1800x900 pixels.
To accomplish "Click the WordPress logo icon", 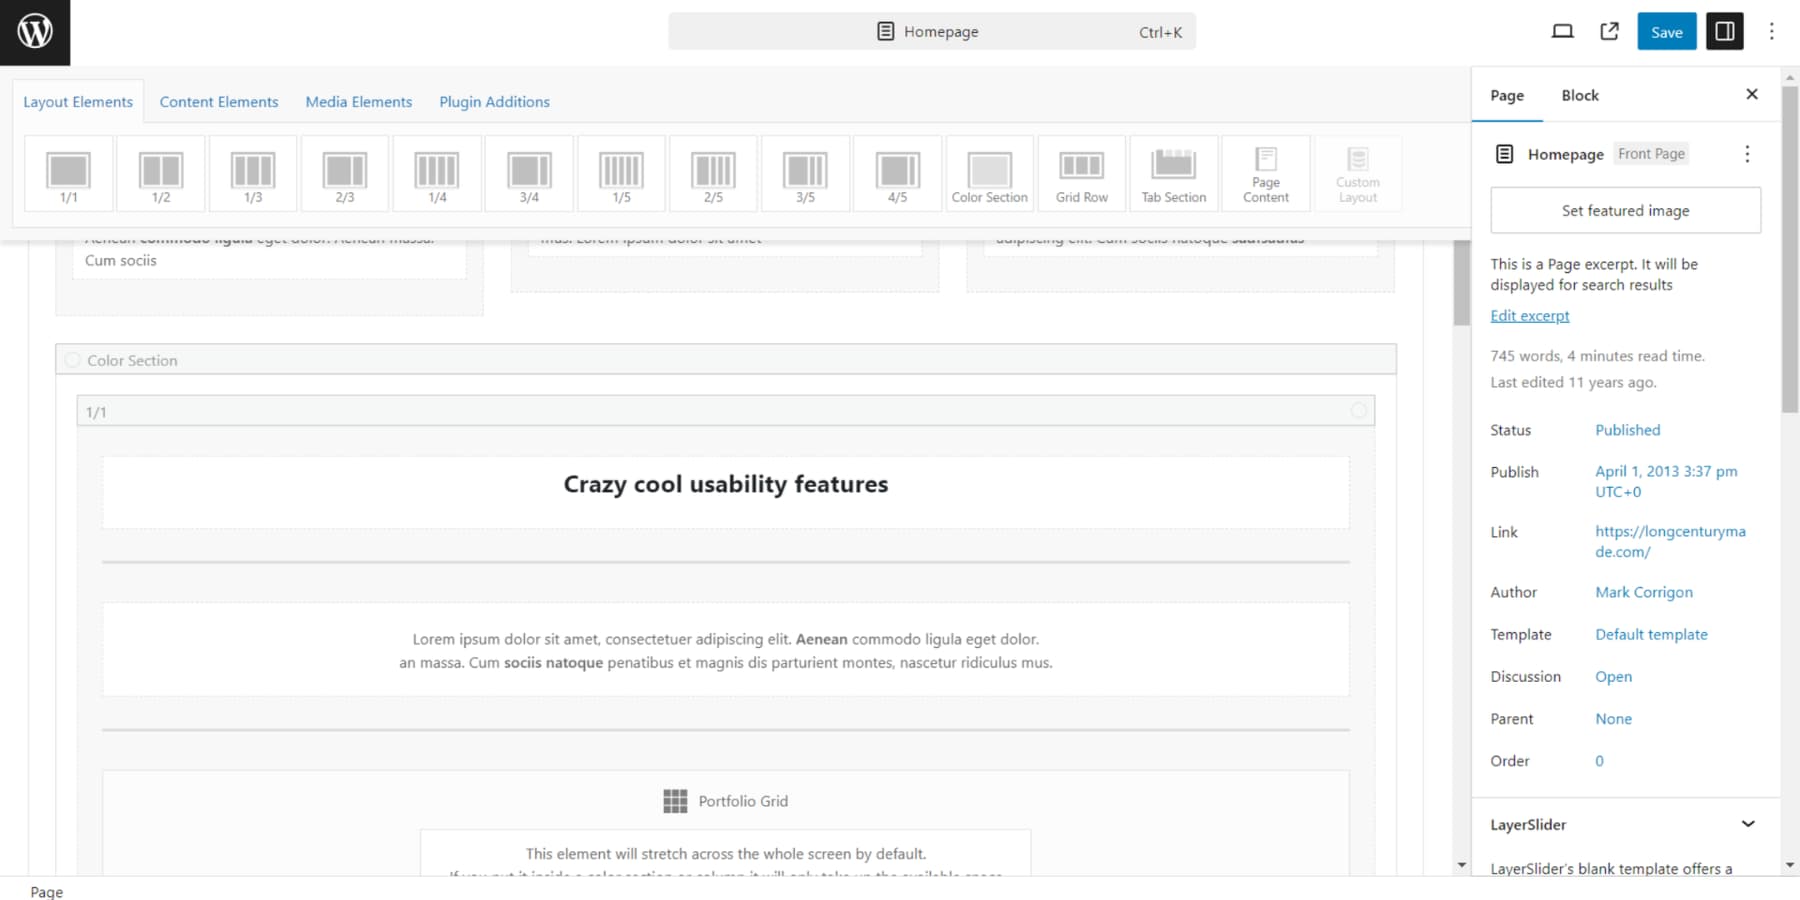I will point(35,32).
